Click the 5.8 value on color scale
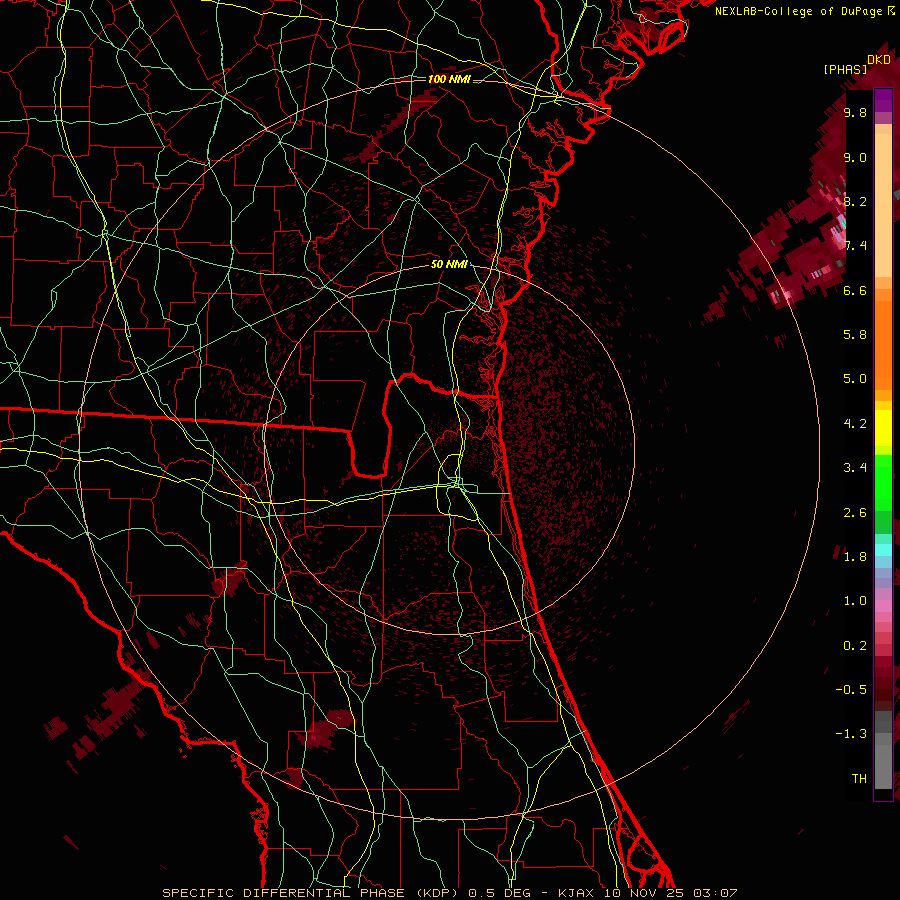 point(855,334)
